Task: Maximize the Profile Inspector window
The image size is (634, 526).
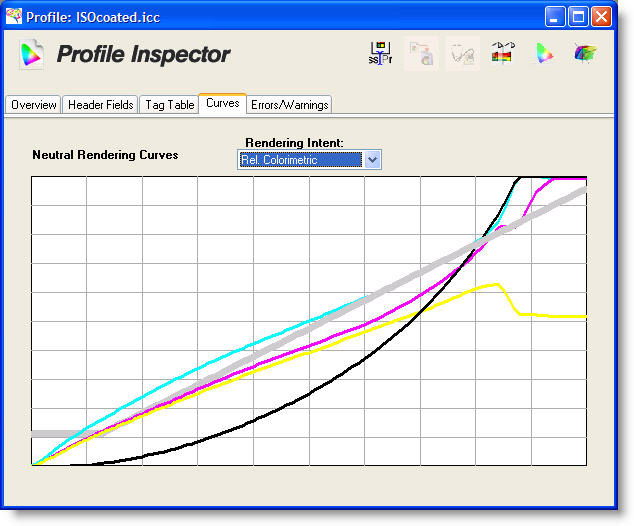Action: point(578,17)
